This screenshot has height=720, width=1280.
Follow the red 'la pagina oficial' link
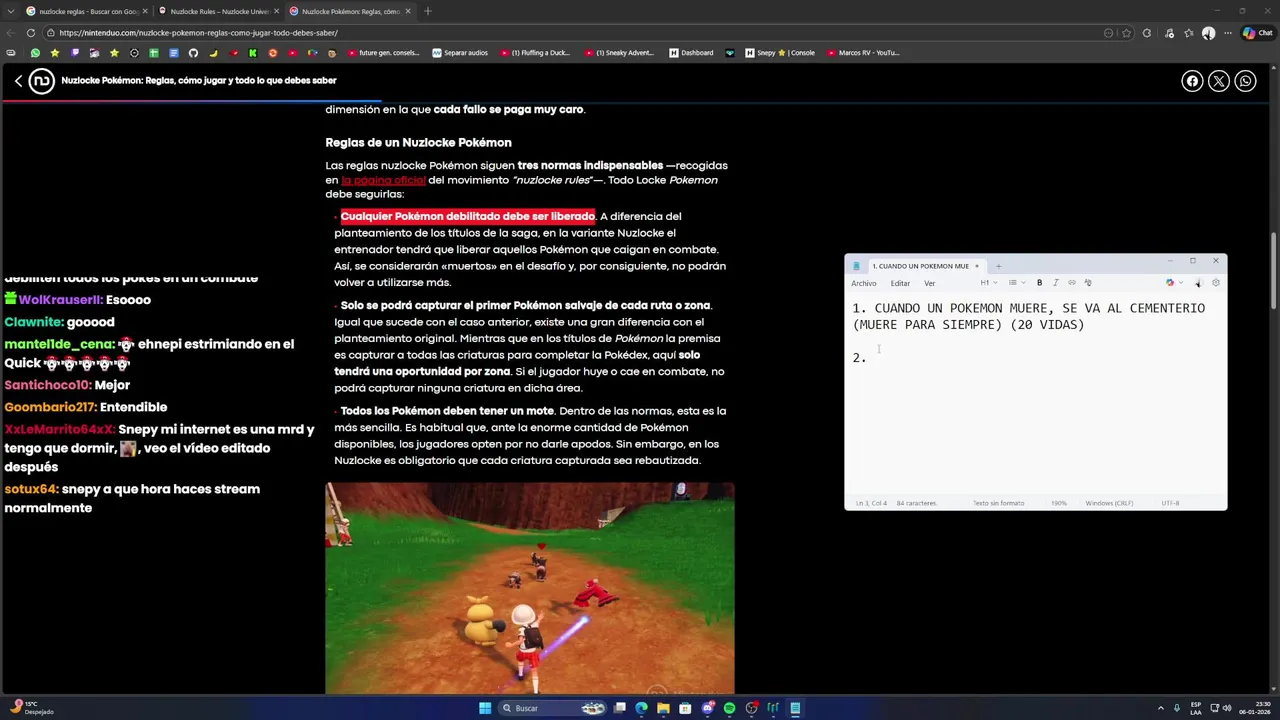click(x=383, y=180)
